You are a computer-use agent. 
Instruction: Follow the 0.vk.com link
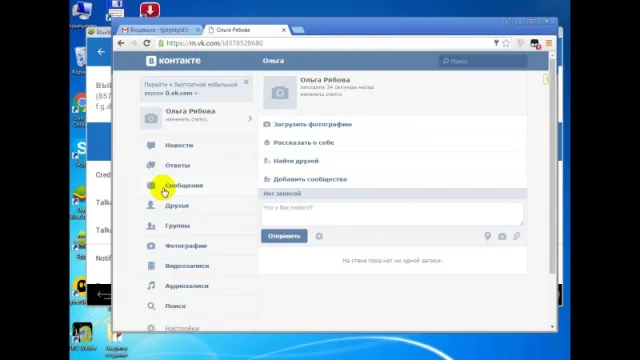(x=179, y=93)
